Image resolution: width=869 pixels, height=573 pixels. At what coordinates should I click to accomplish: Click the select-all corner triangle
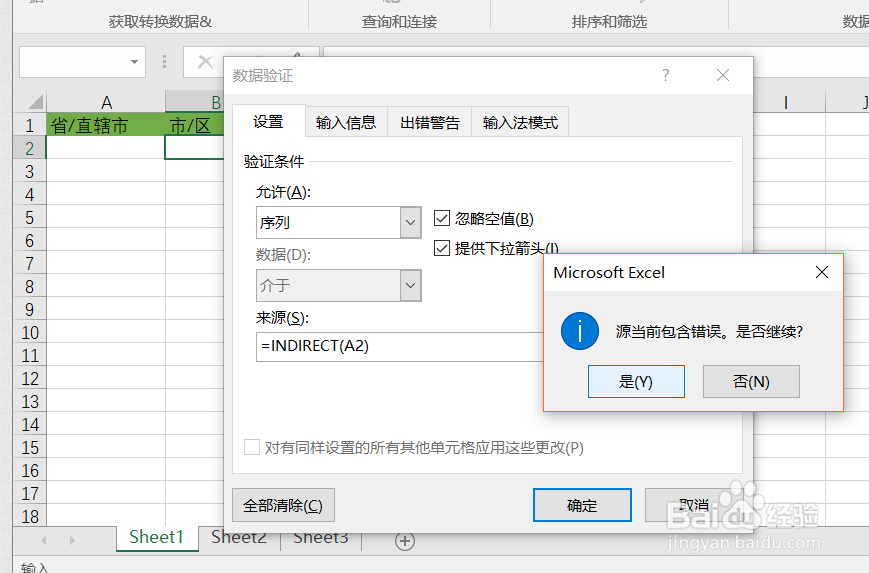tap(34, 102)
